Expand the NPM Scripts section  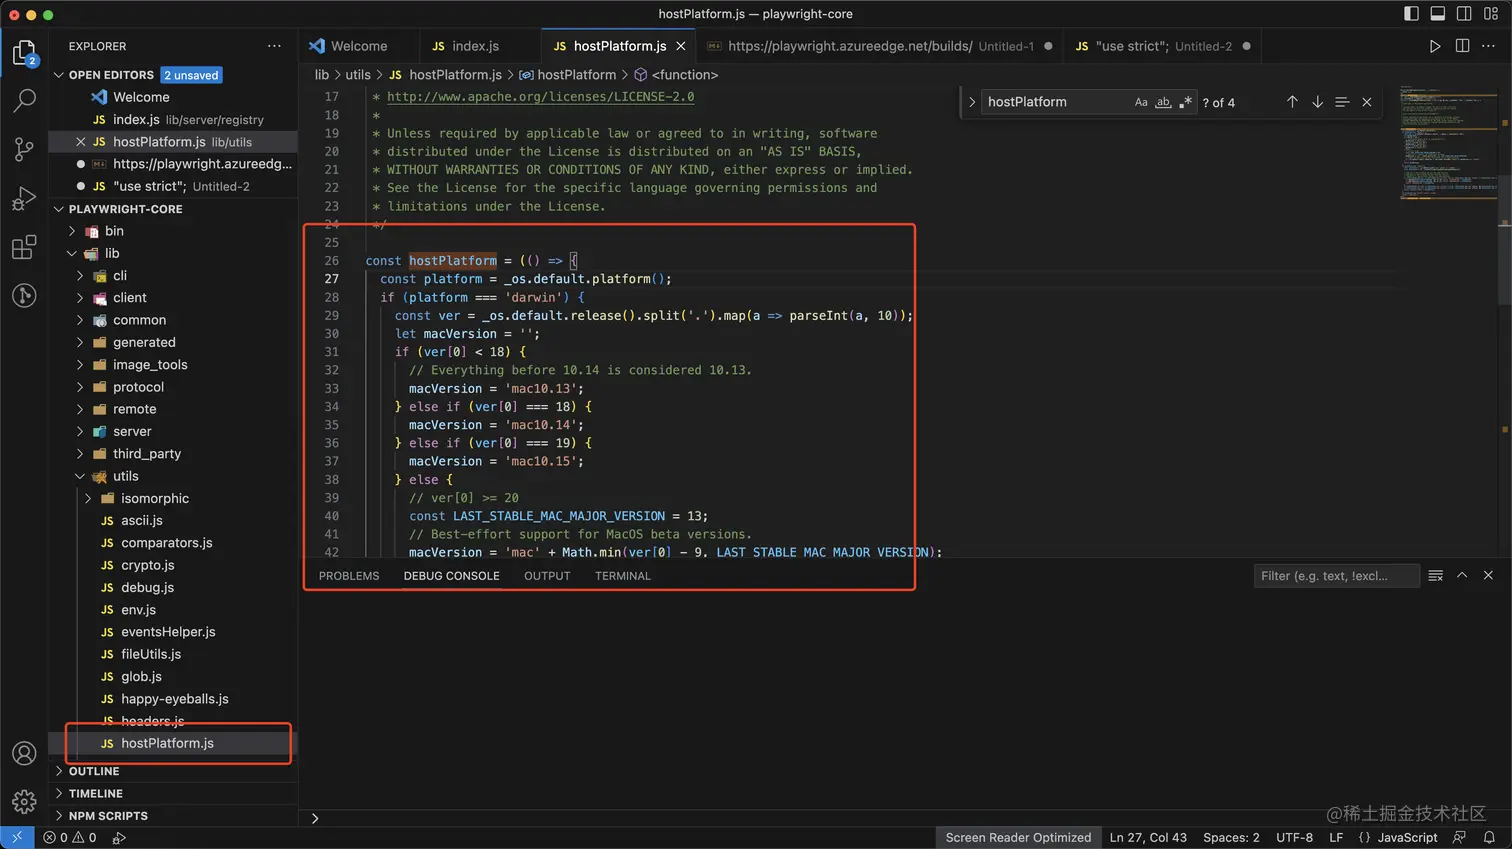pos(173,816)
